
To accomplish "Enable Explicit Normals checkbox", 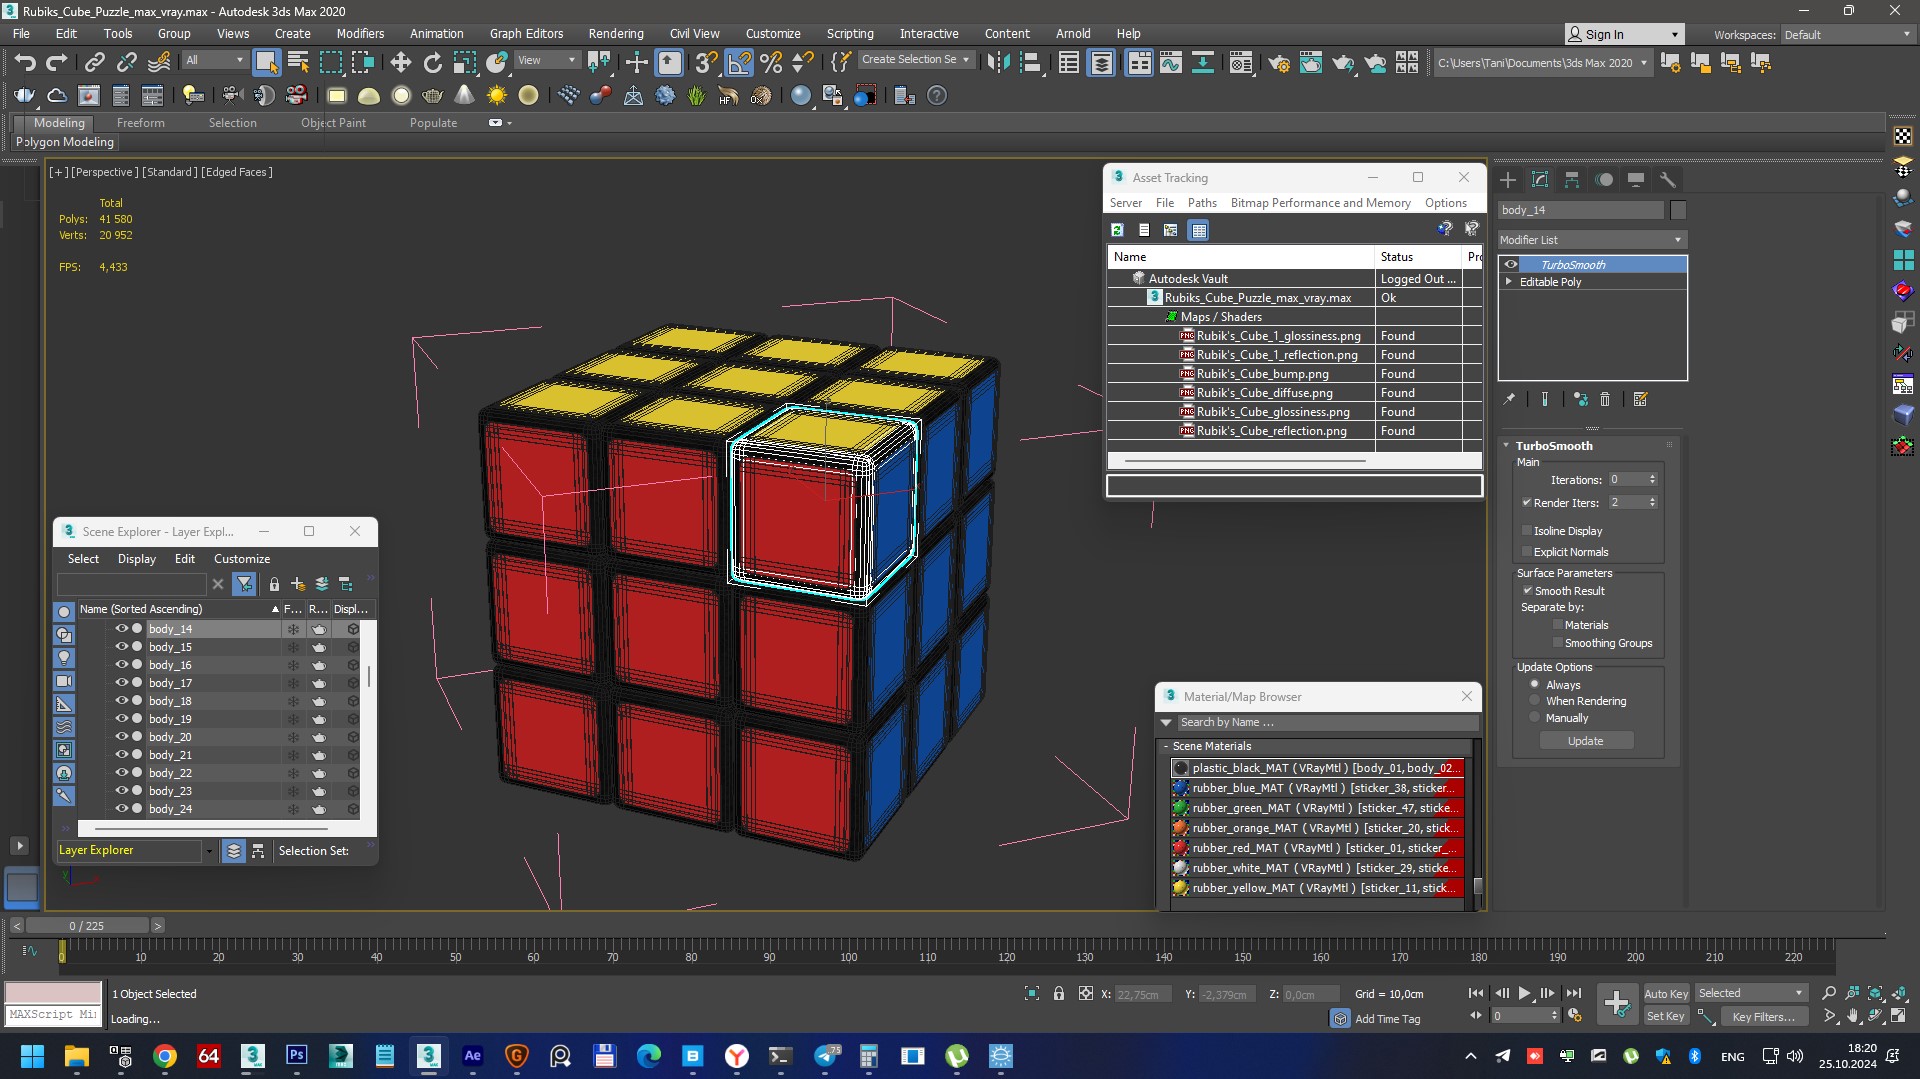I will [1527, 552].
